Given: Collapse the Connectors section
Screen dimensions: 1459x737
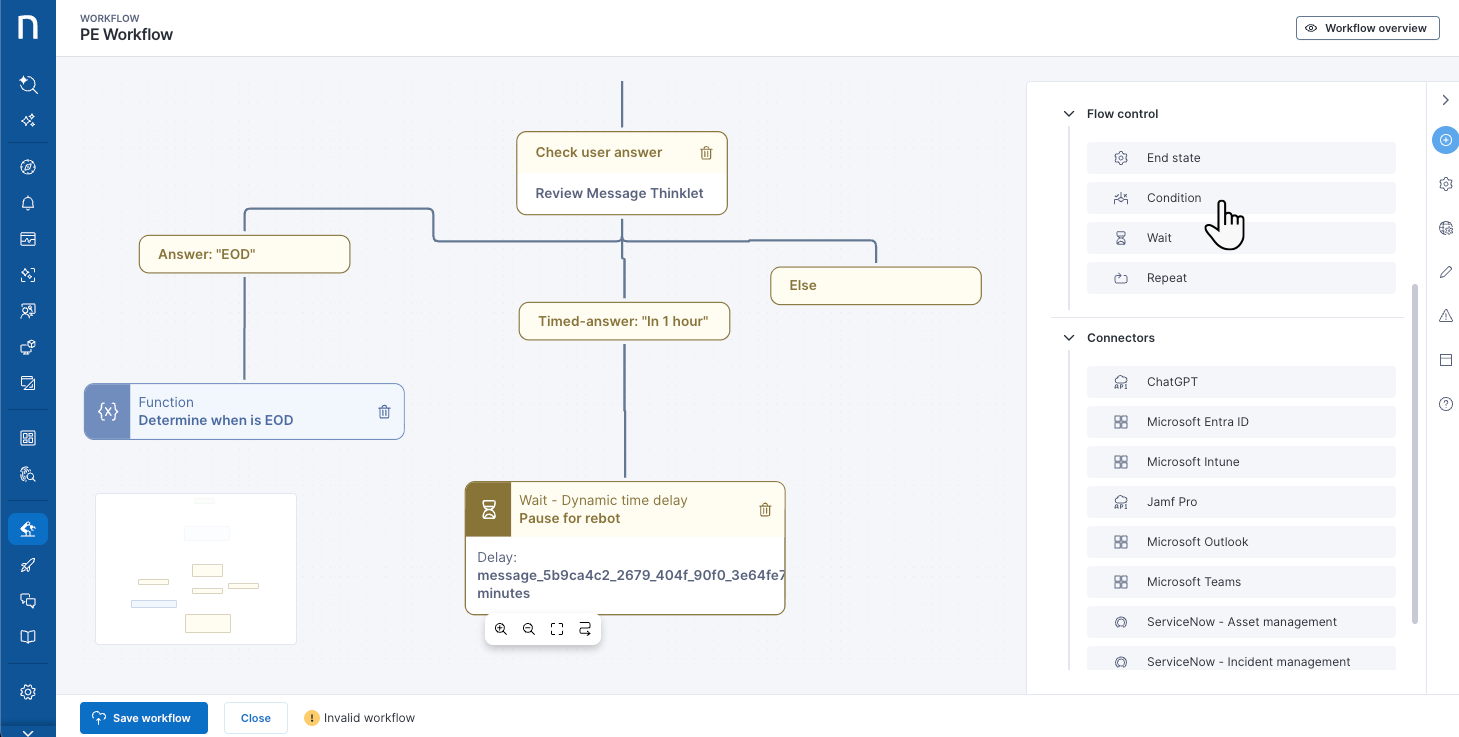Looking at the screenshot, I should pyautogui.click(x=1069, y=338).
